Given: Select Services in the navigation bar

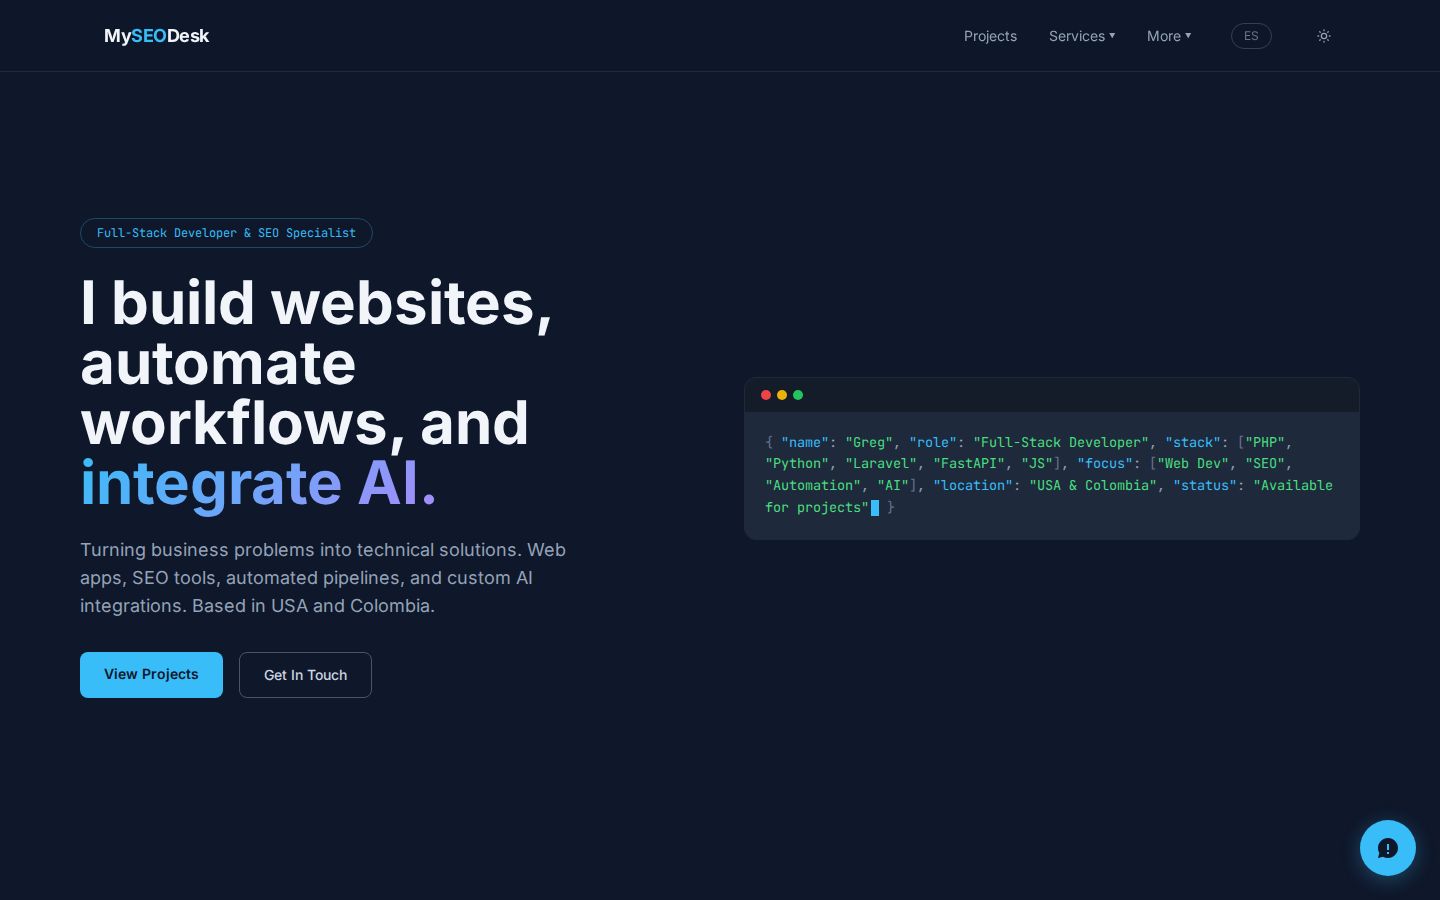Looking at the screenshot, I should coord(1076,36).
